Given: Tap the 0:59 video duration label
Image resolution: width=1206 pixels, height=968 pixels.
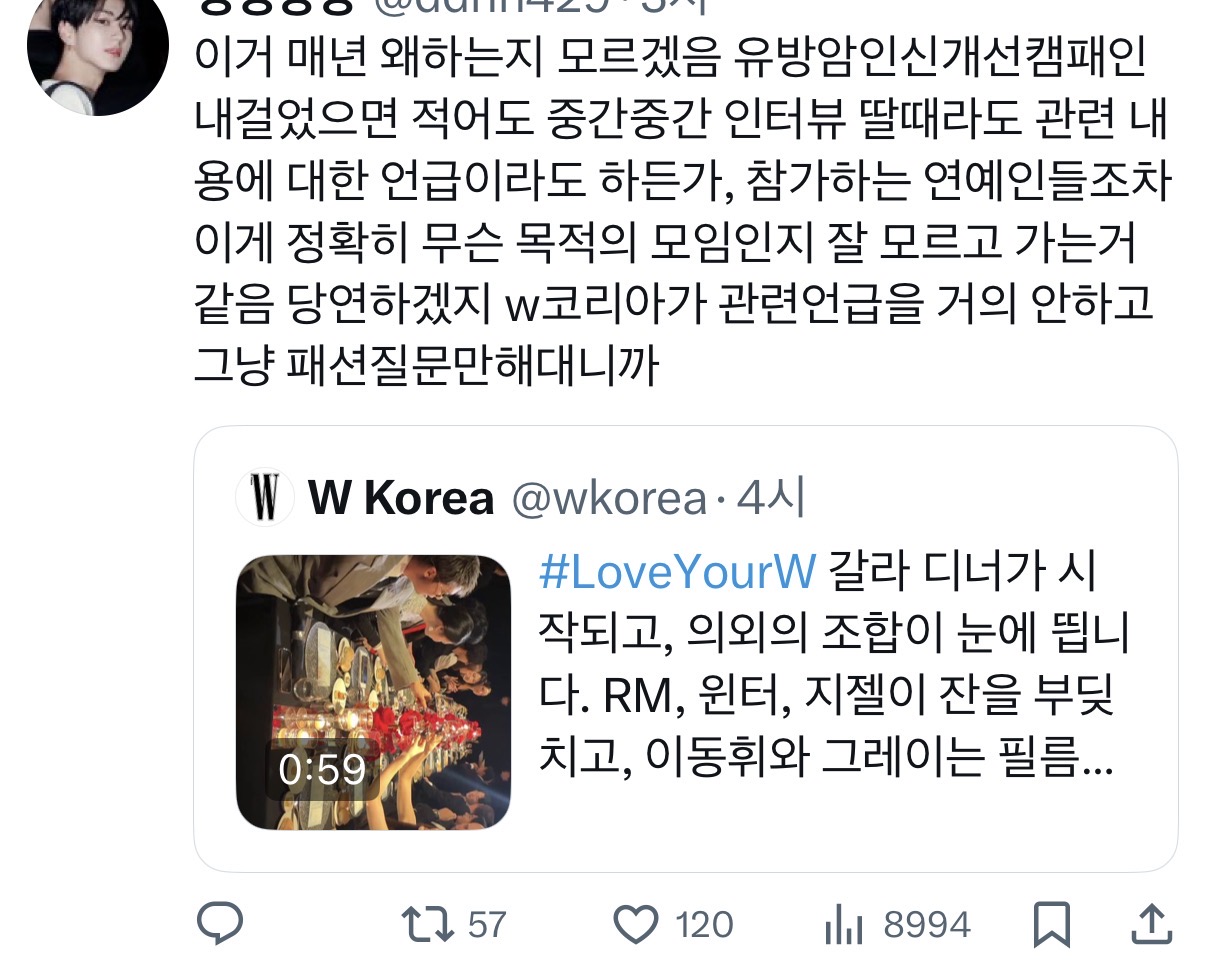Looking at the screenshot, I should (x=321, y=768).
